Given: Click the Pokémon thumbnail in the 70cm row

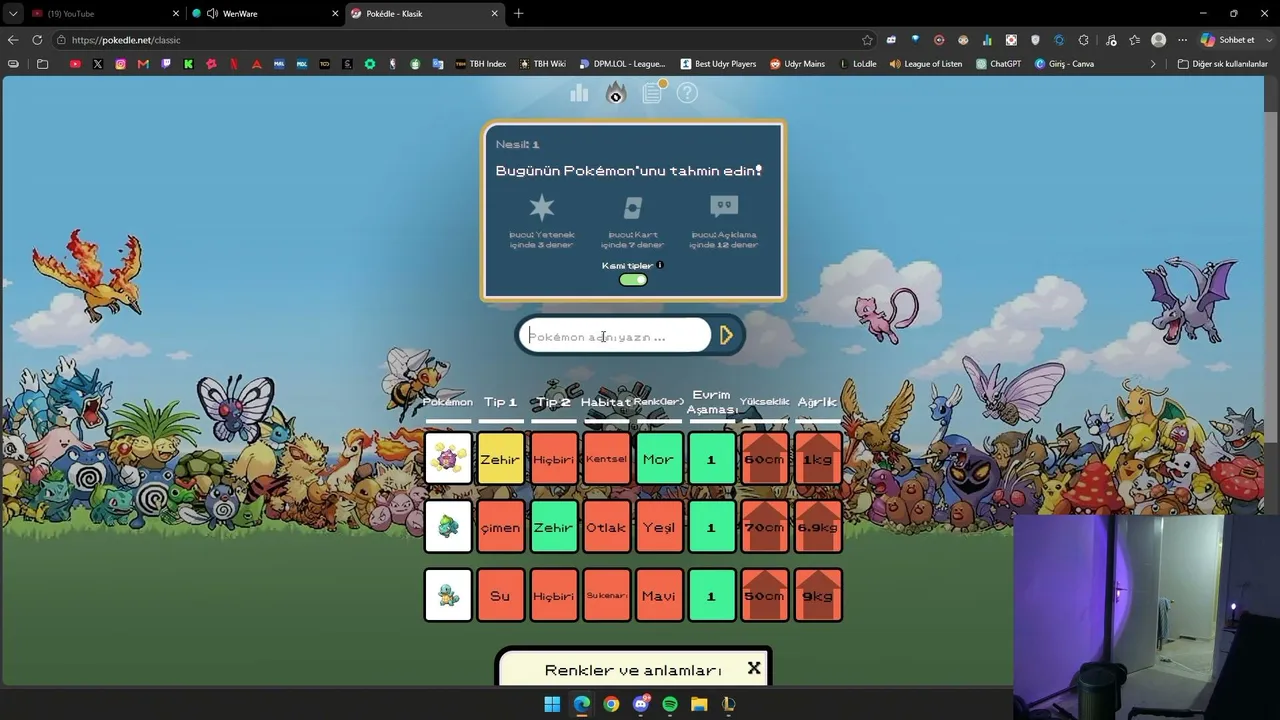Looking at the screenshot, I should pos(448,527).
